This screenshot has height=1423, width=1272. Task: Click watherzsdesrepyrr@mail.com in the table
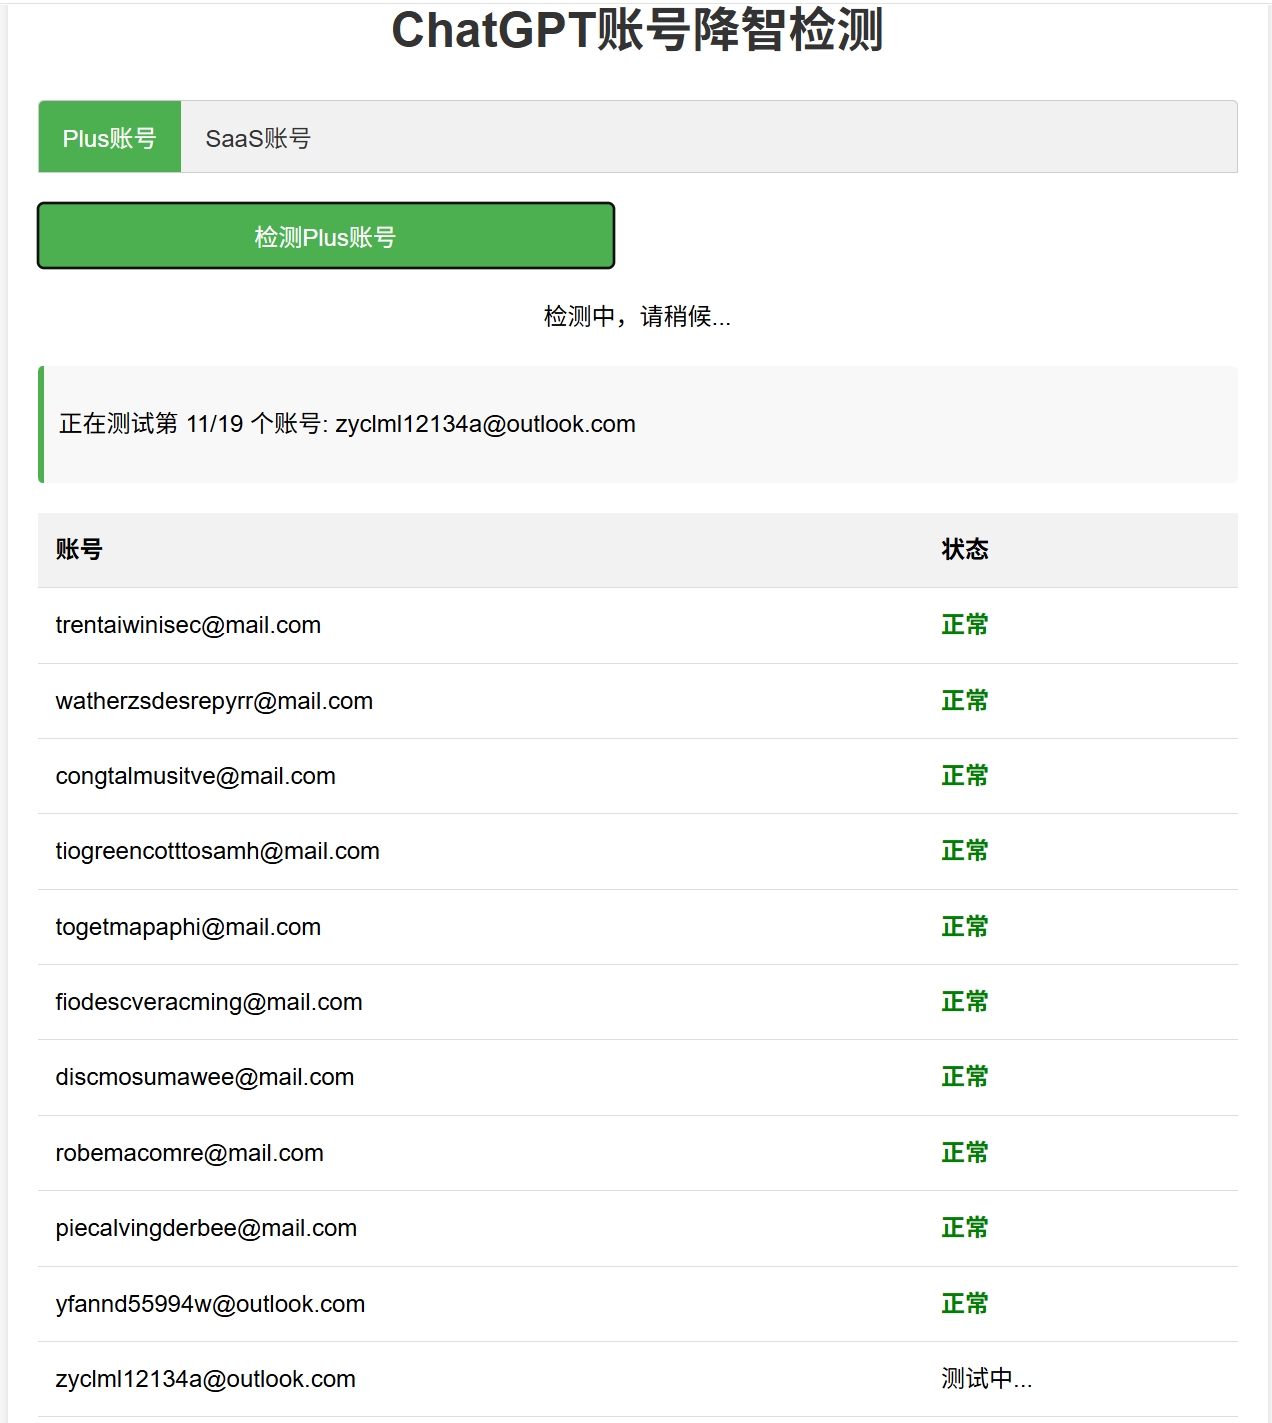[x=214, y=701]
